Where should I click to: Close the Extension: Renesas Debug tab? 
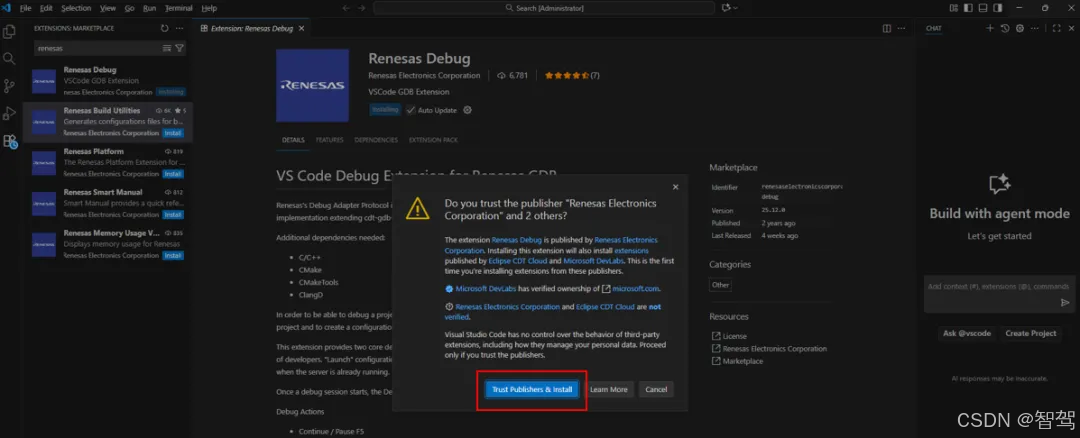(301, 28)
